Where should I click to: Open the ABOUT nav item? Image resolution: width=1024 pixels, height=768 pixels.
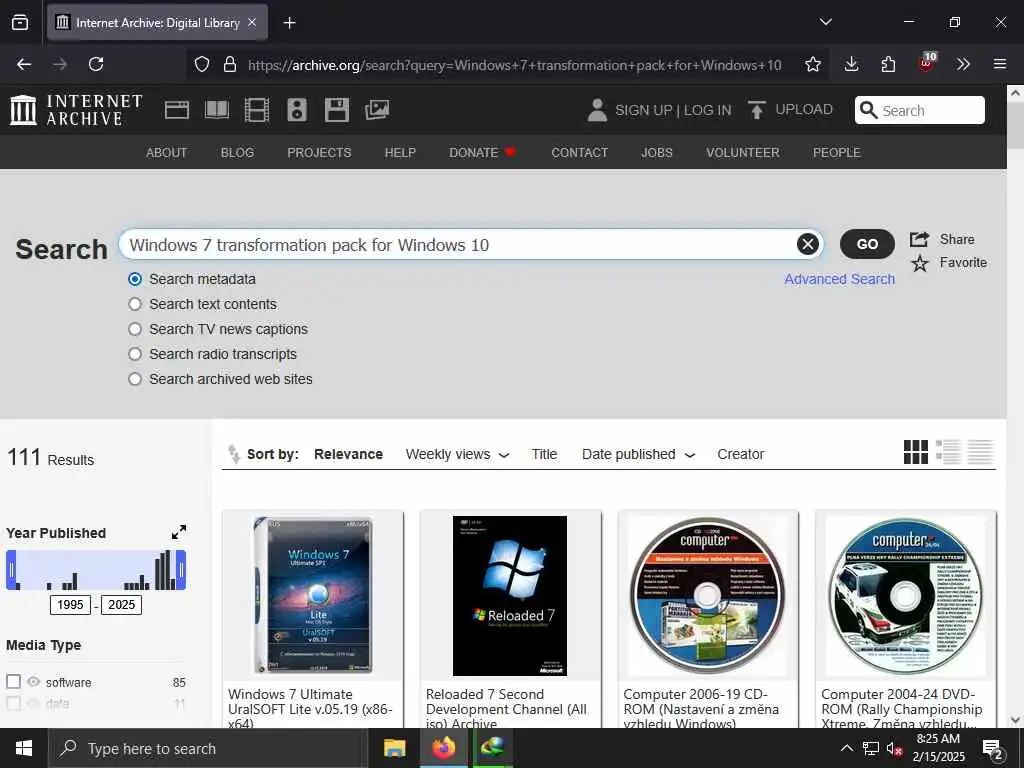167,152
